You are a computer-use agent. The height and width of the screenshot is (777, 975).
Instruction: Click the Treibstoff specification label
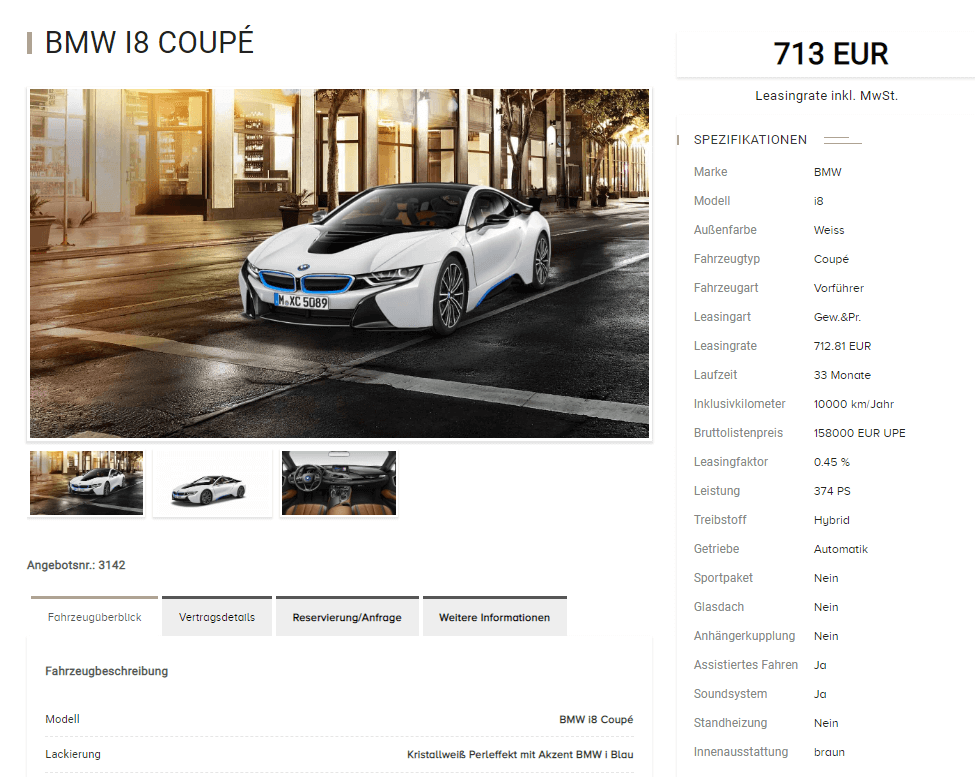pos(720,520)
